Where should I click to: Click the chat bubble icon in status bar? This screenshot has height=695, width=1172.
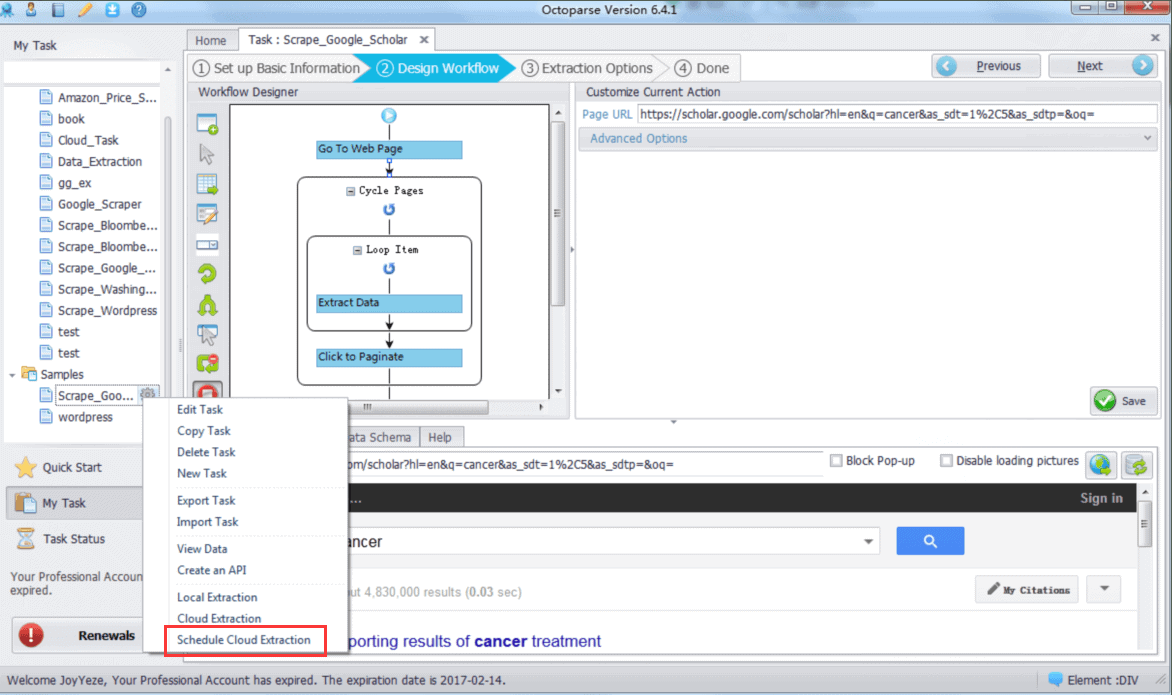coord(1055,679)
